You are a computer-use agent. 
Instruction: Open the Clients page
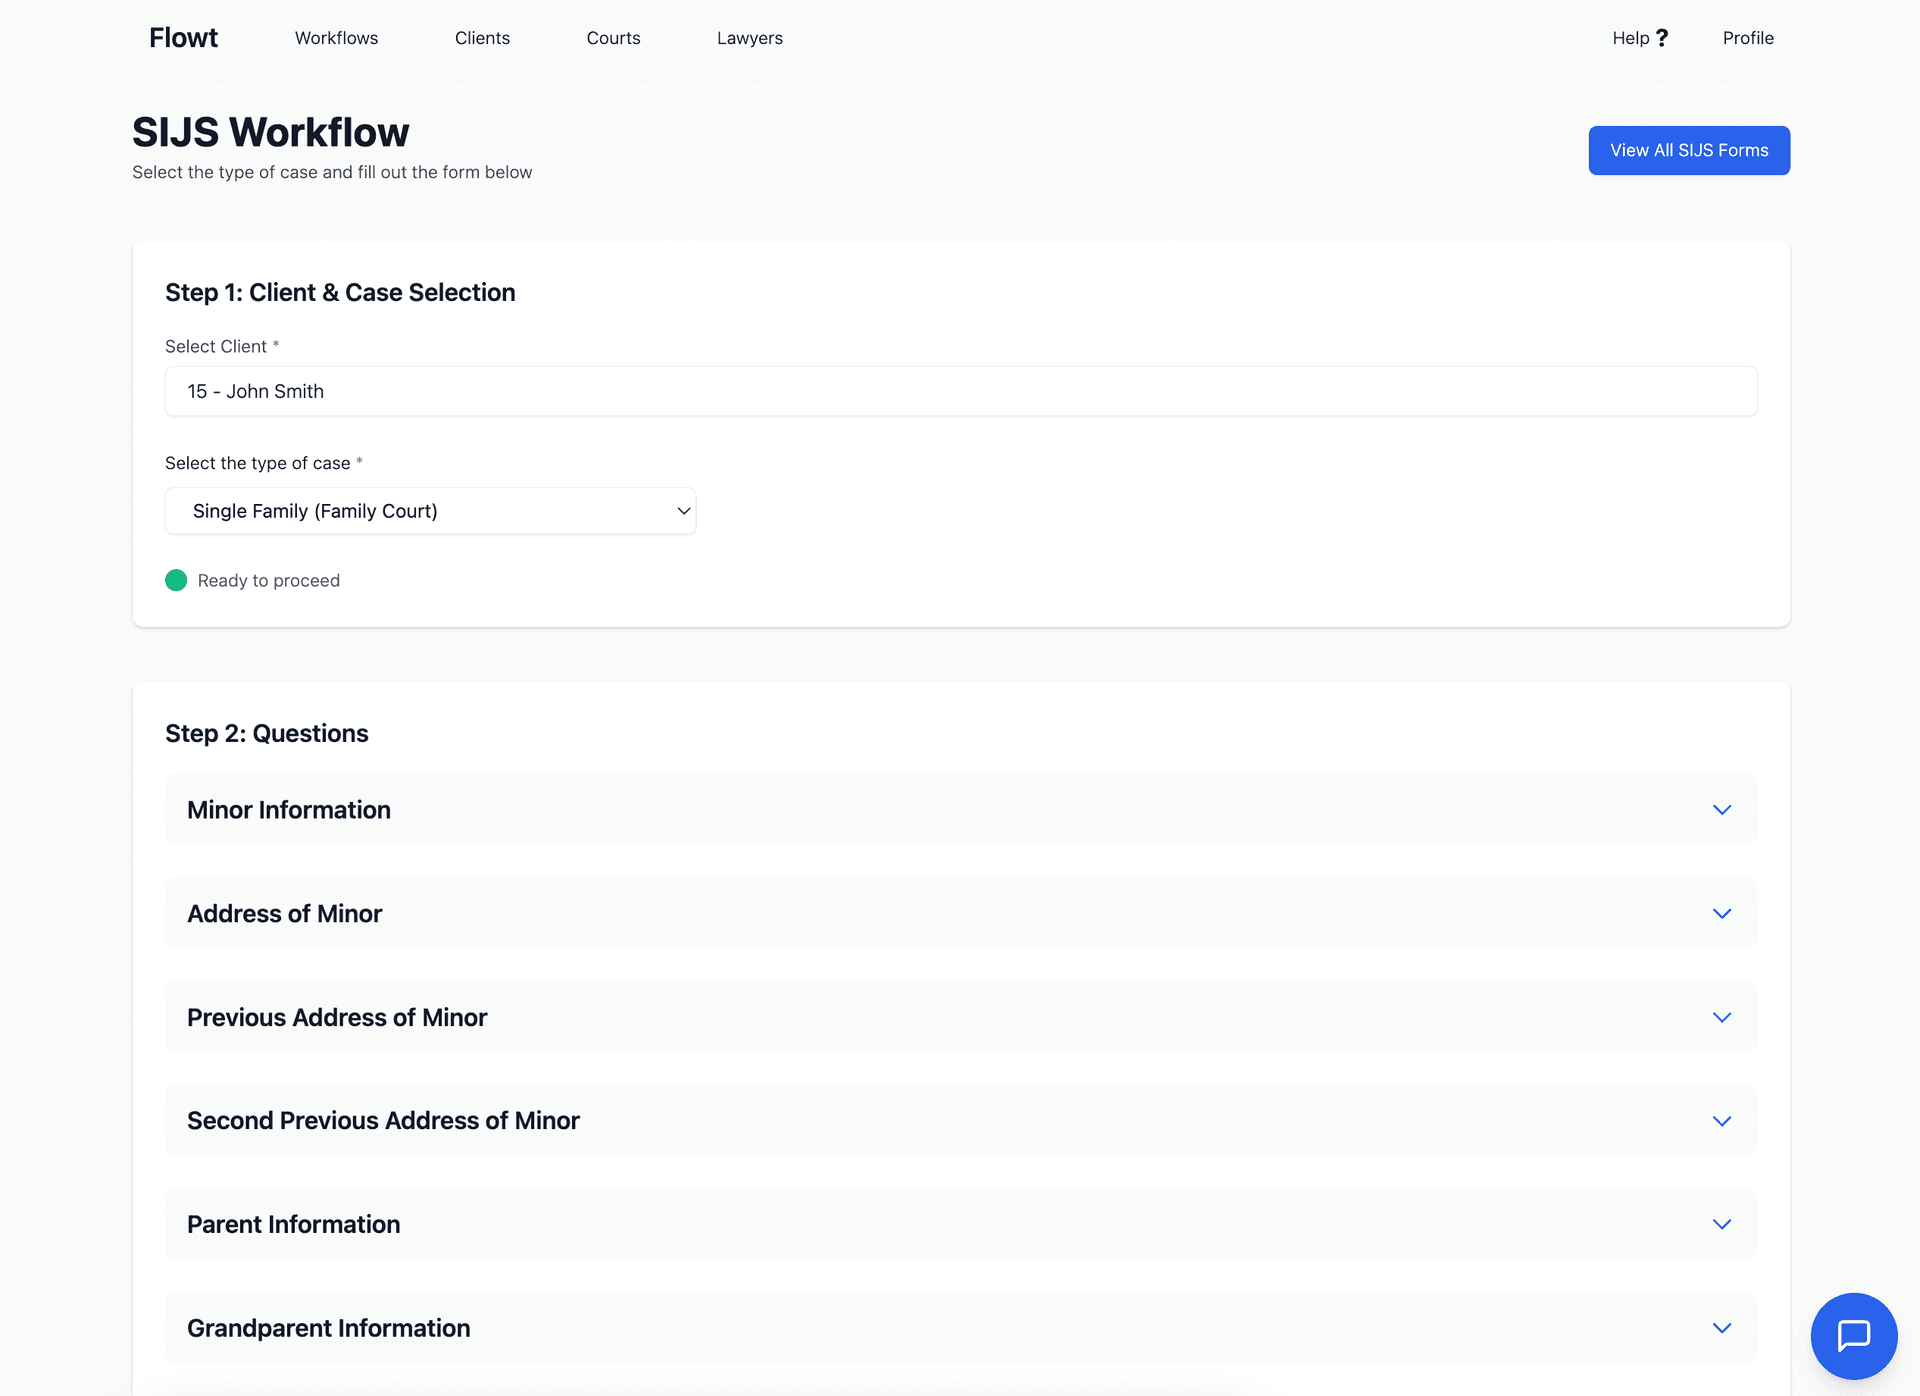click(x=482, y=37)
